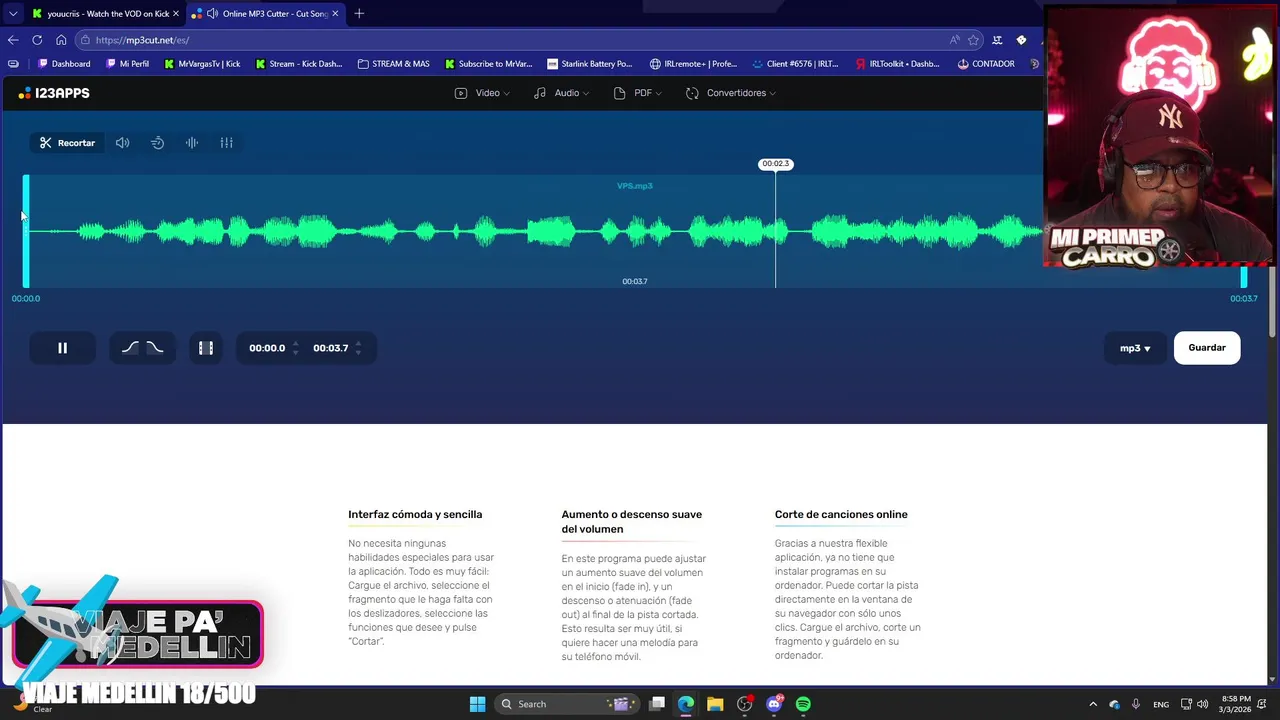Image resolution: width=1280 pixels, height=720 pixels.
Task: Open the Starlink Battery bookmark
Action: pos(590,64)
